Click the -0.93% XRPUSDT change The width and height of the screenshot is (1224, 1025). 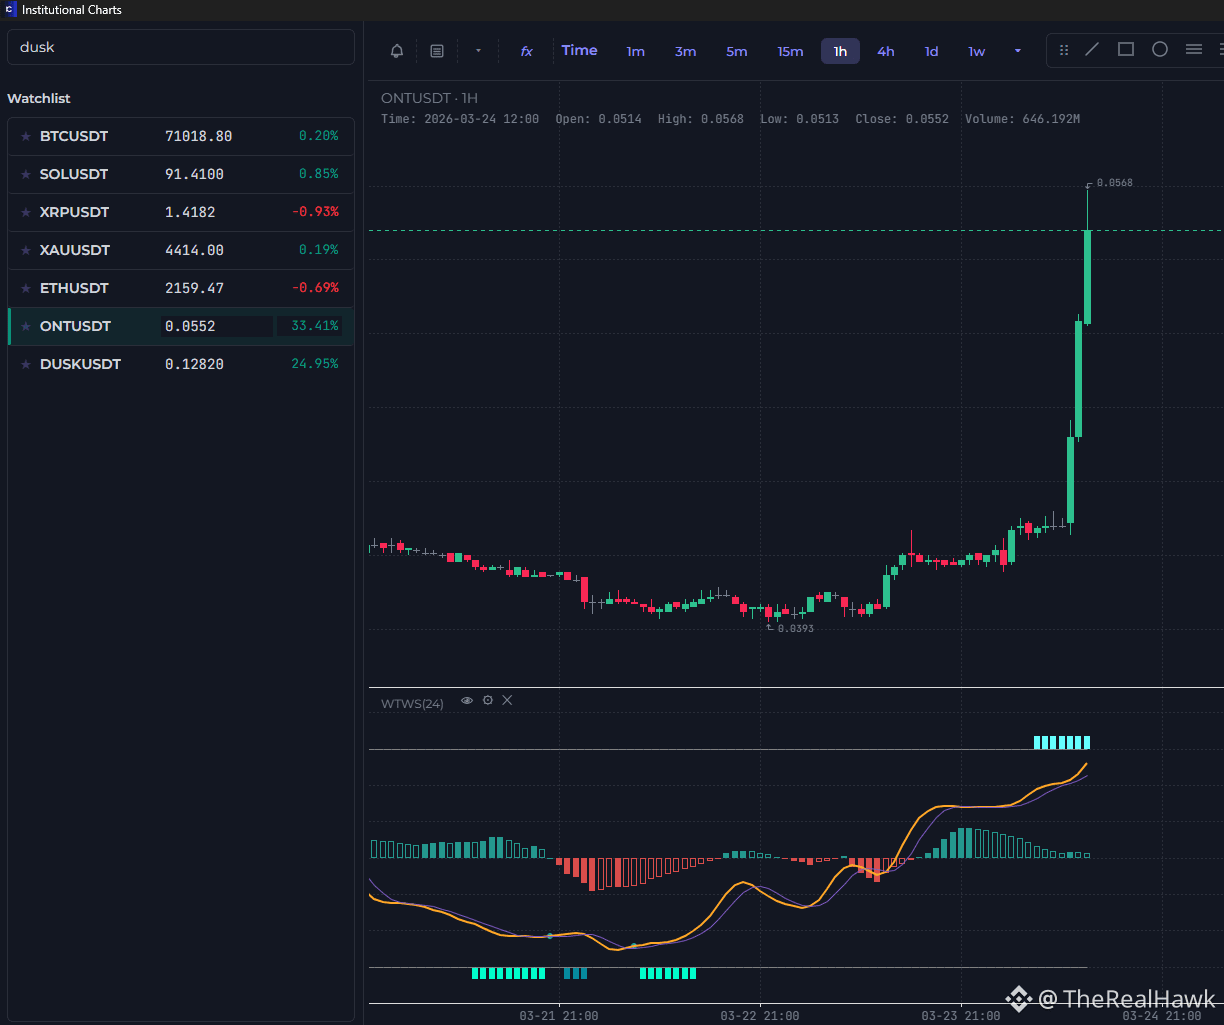point(314,212)
